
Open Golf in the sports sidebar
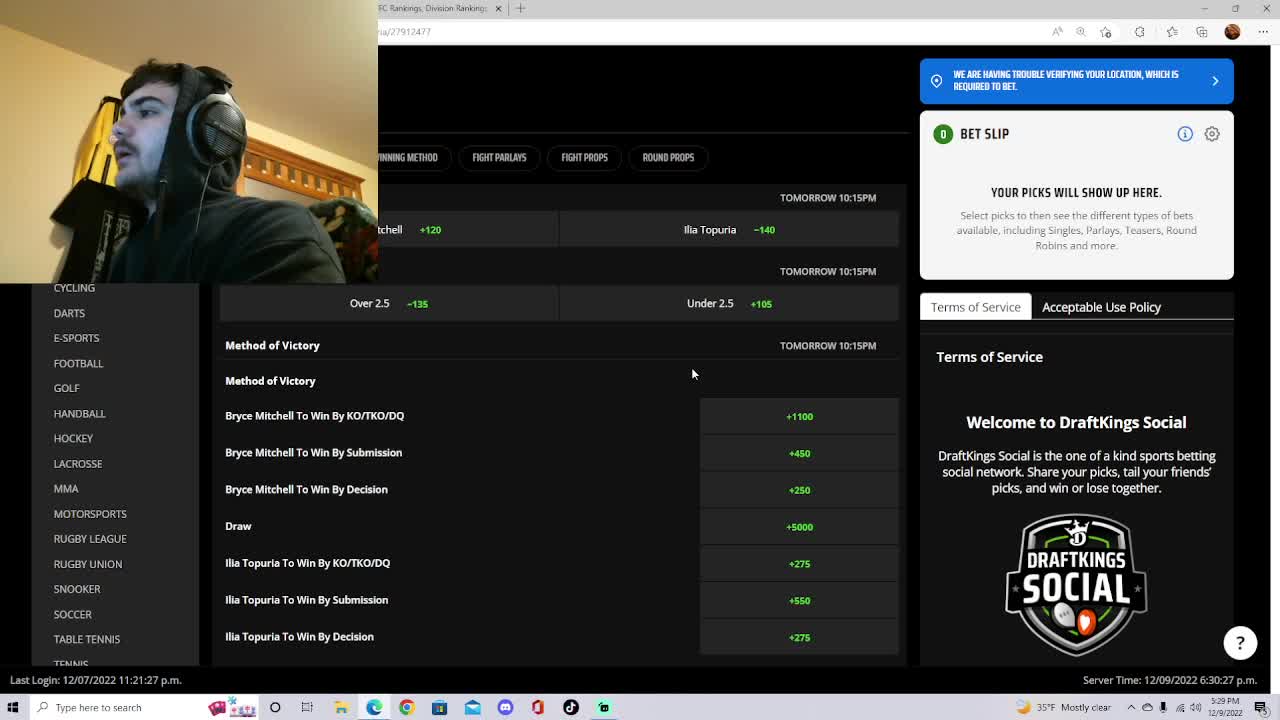coord(66,388)
